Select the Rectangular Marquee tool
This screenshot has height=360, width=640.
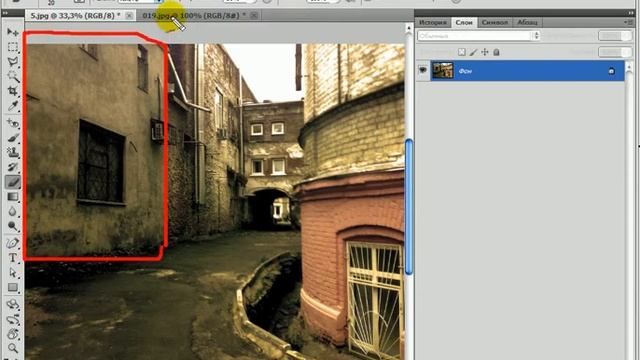pos(13,47)
